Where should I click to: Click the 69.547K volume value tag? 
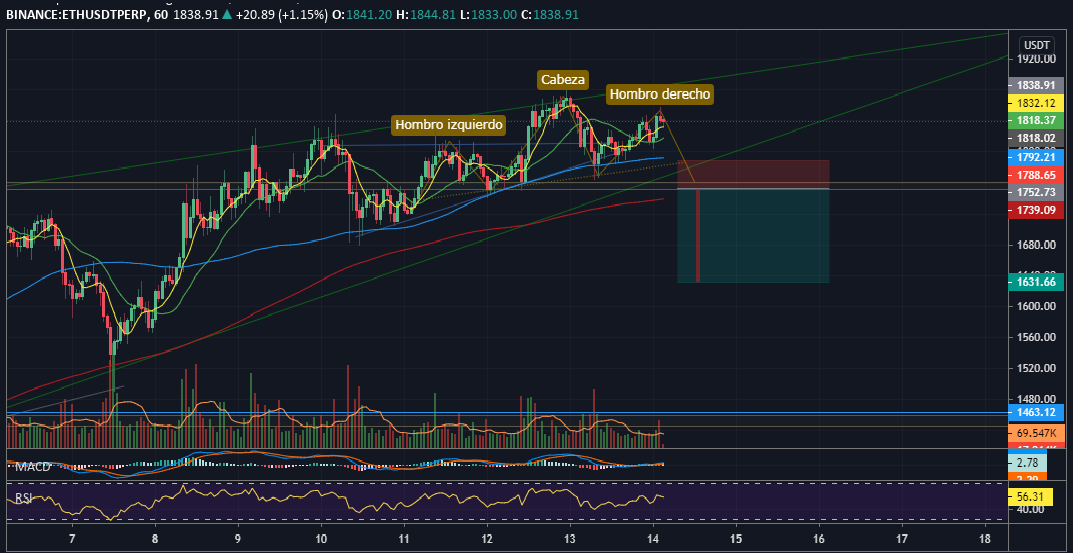(1038, 433)
